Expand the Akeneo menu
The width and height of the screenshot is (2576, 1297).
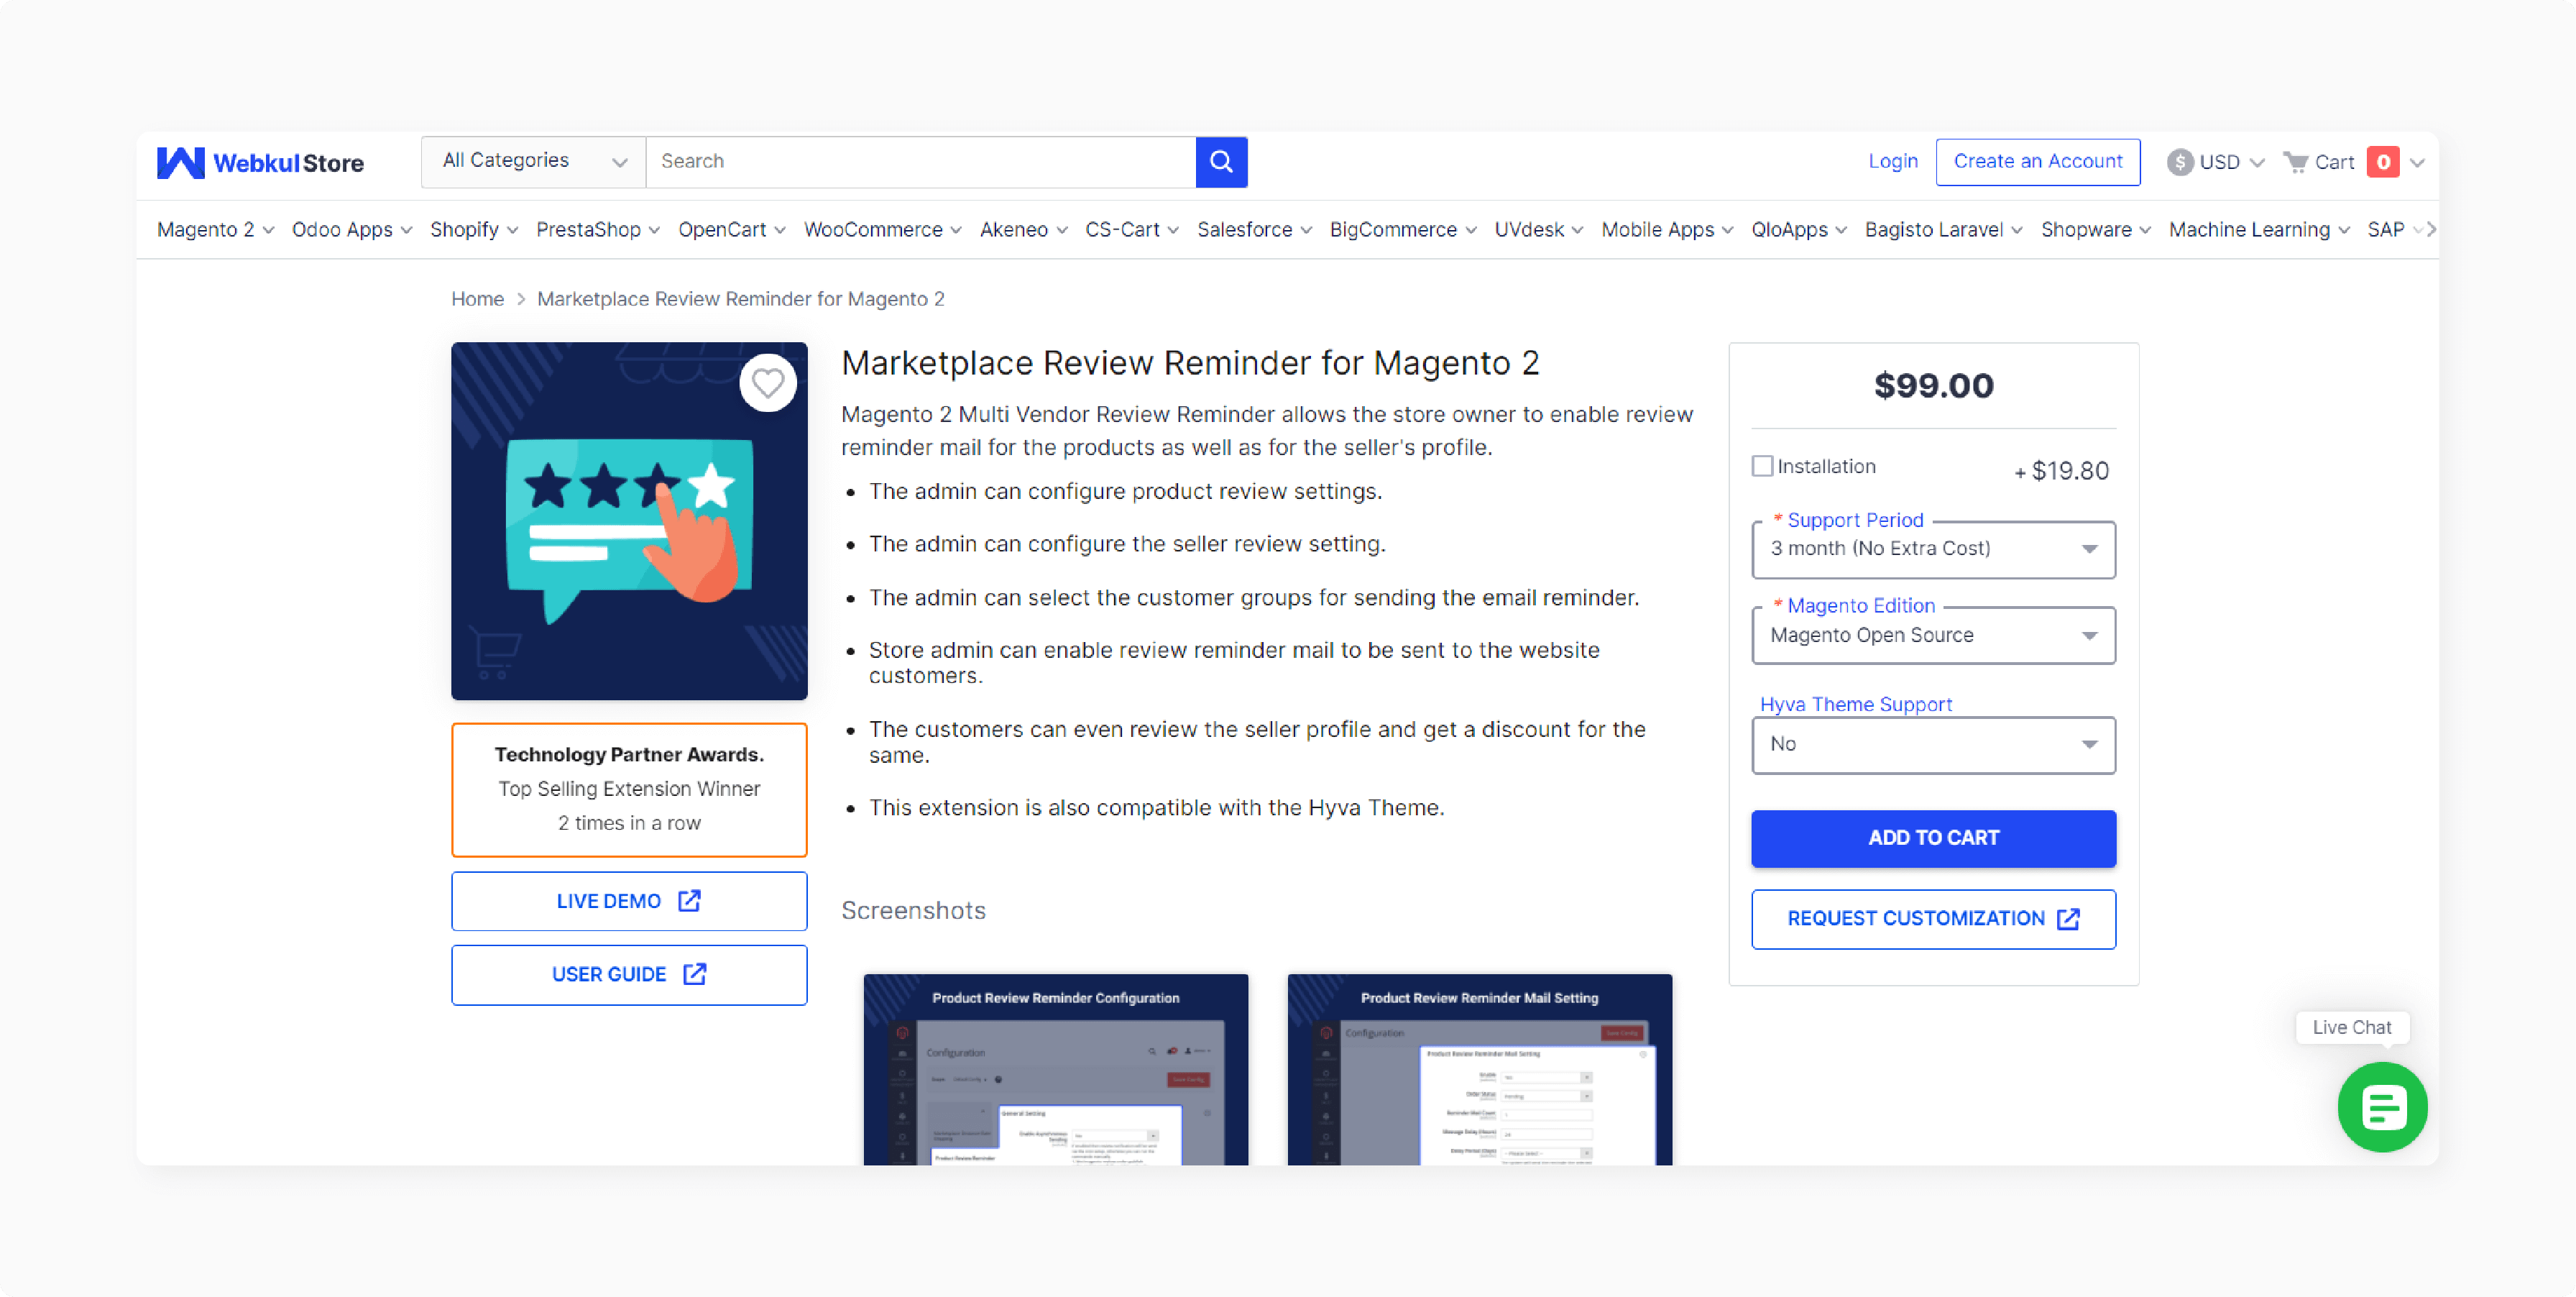point(1024,230)
